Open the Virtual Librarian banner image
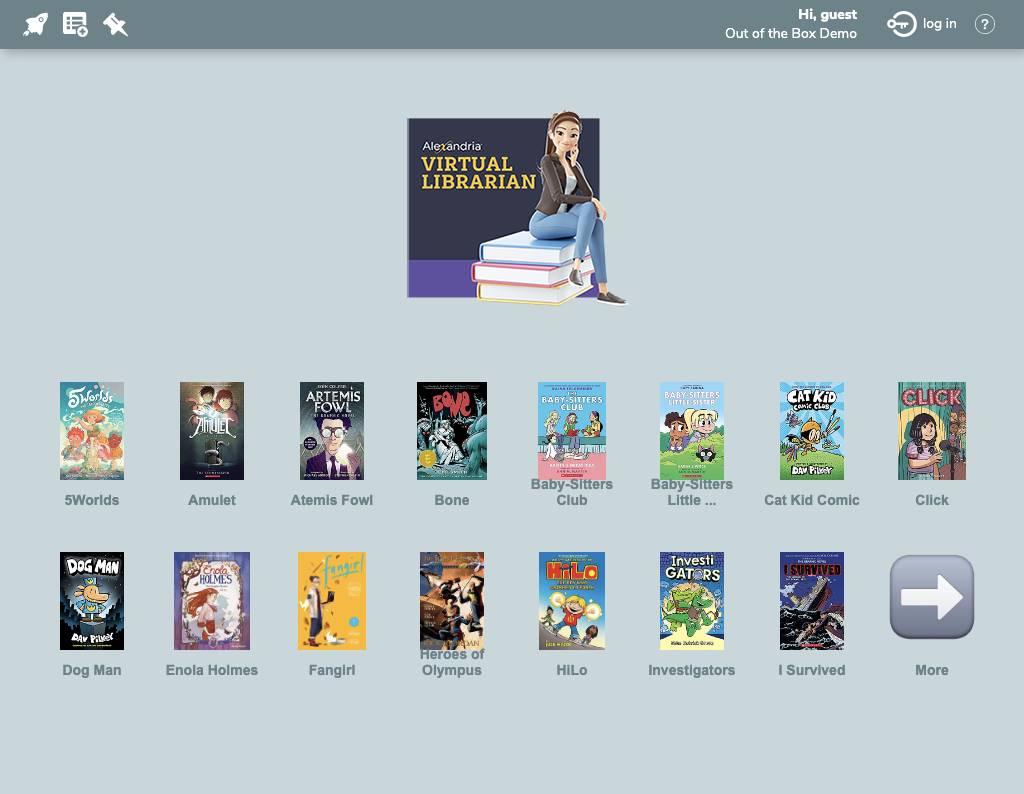This screenshot has width=1024, height=794. pos(517,208)
